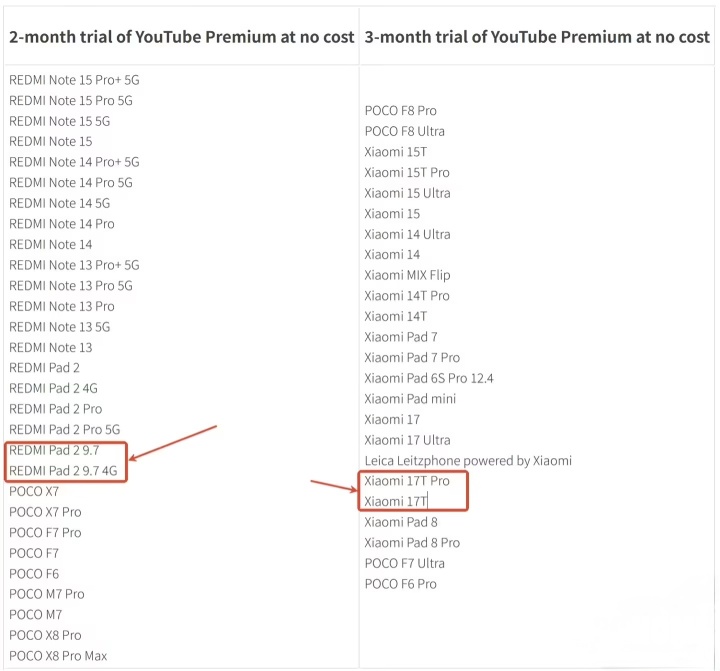Select the Xiaomi 14T Pro entry
720x671 pixels.
tap(406, 296)
